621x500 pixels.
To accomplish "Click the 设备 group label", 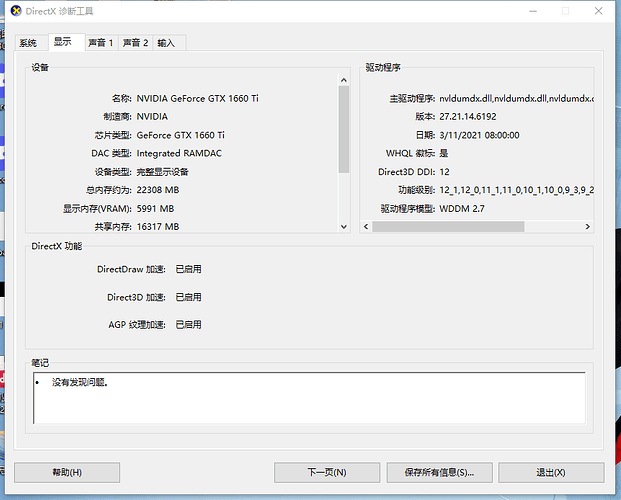I will [x=40, y=67].
